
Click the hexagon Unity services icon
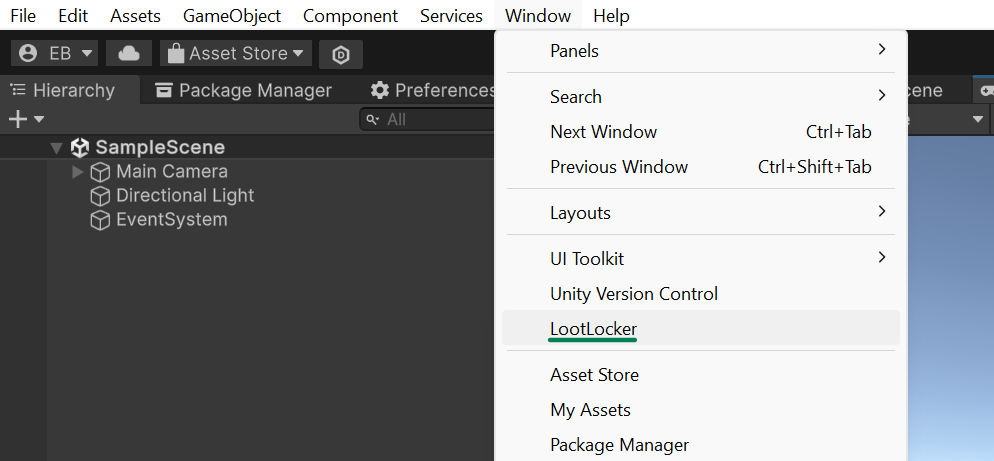(x=341, y=54)
